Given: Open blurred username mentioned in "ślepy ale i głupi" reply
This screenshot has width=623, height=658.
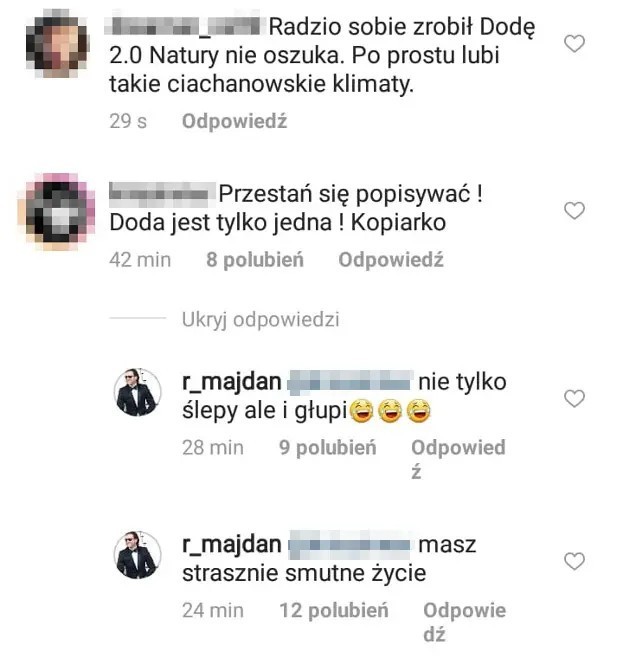Looking at the screenshot, I should coord(350,383).
